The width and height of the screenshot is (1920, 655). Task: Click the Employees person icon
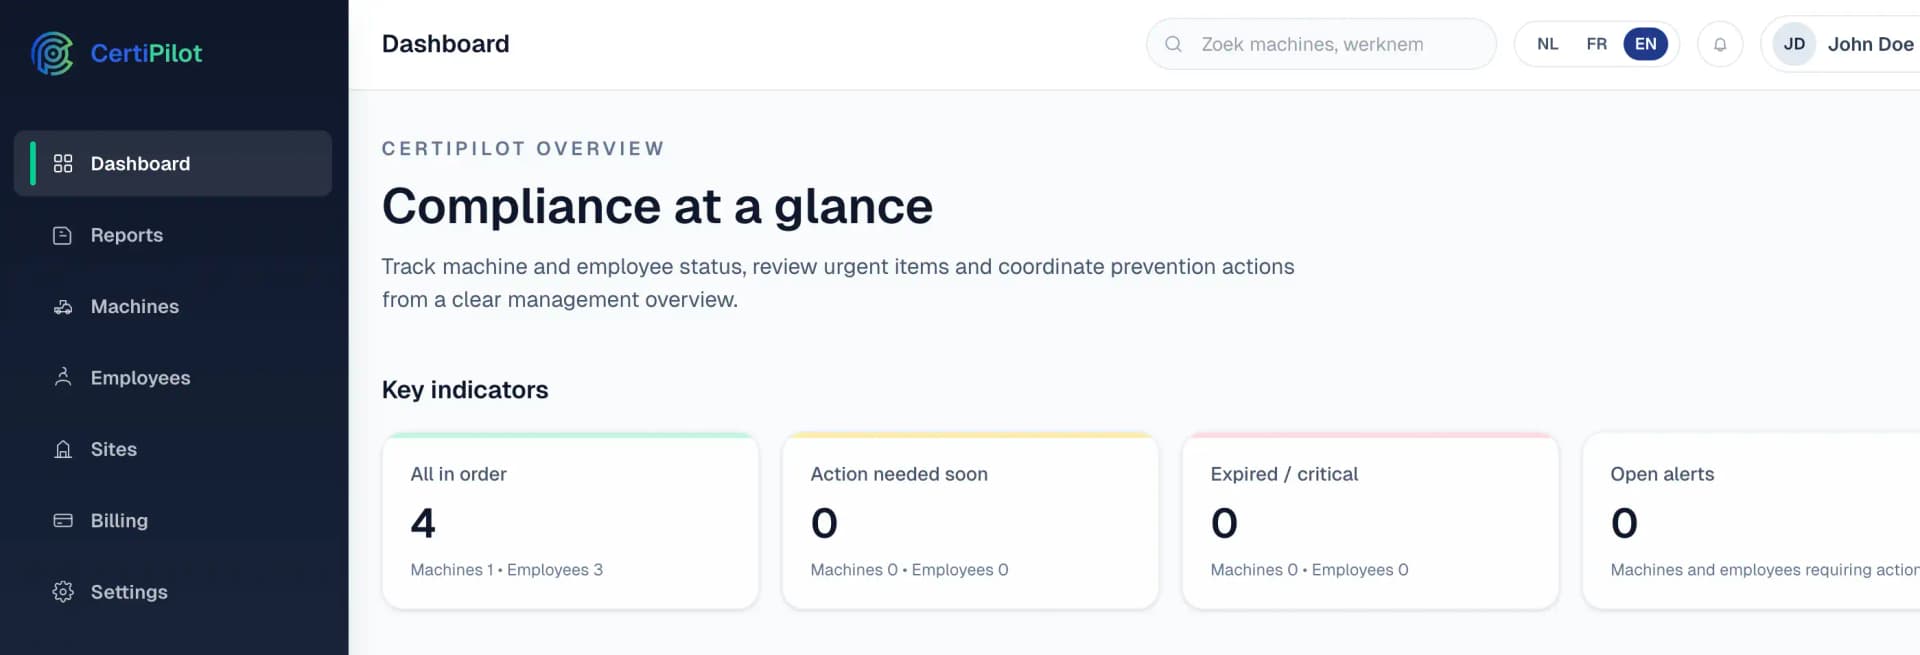[63, 377]
